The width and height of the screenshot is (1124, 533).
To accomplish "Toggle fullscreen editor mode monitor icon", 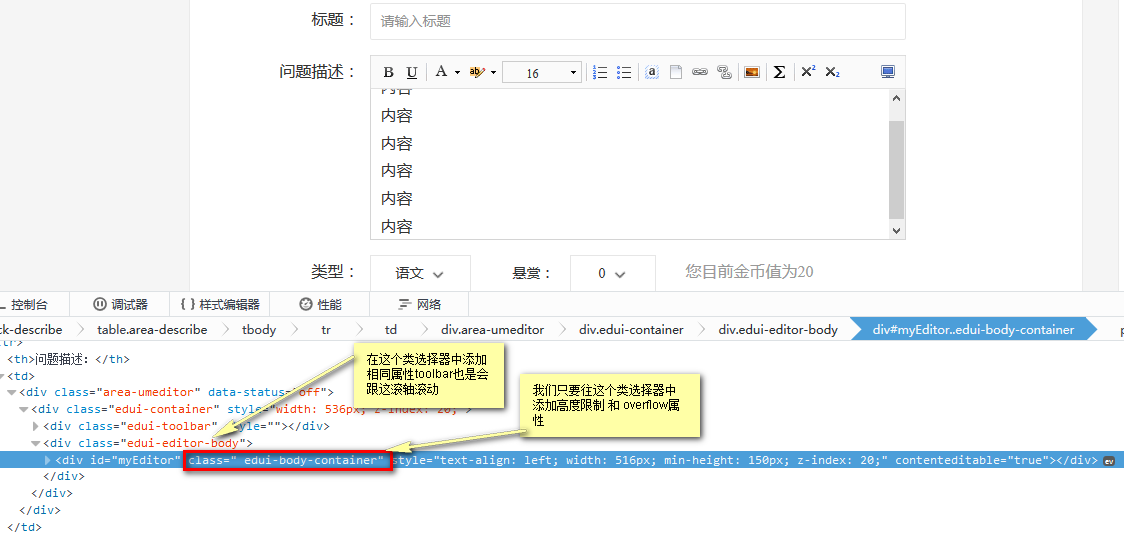I will click(888, 72).
